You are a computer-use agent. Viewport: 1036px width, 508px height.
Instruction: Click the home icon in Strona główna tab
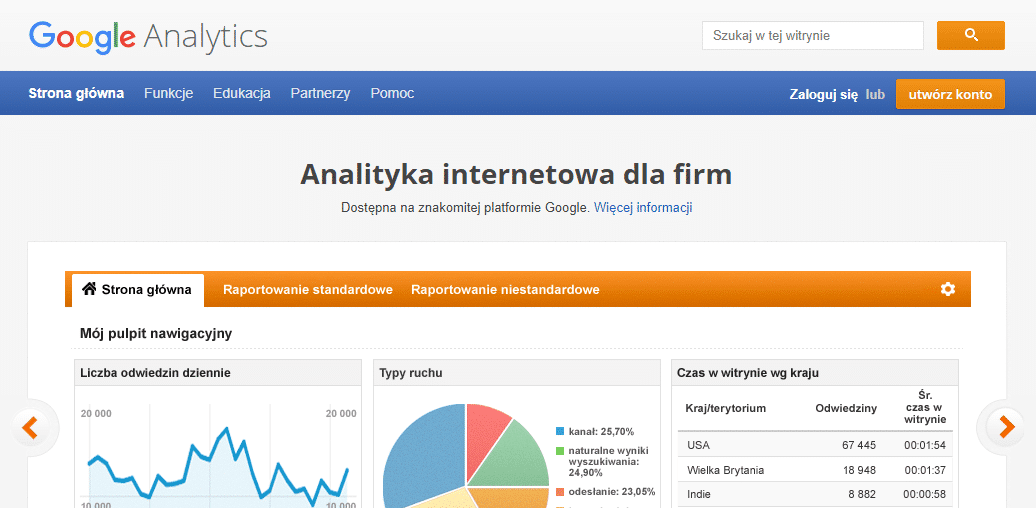(x=89, y=289)
